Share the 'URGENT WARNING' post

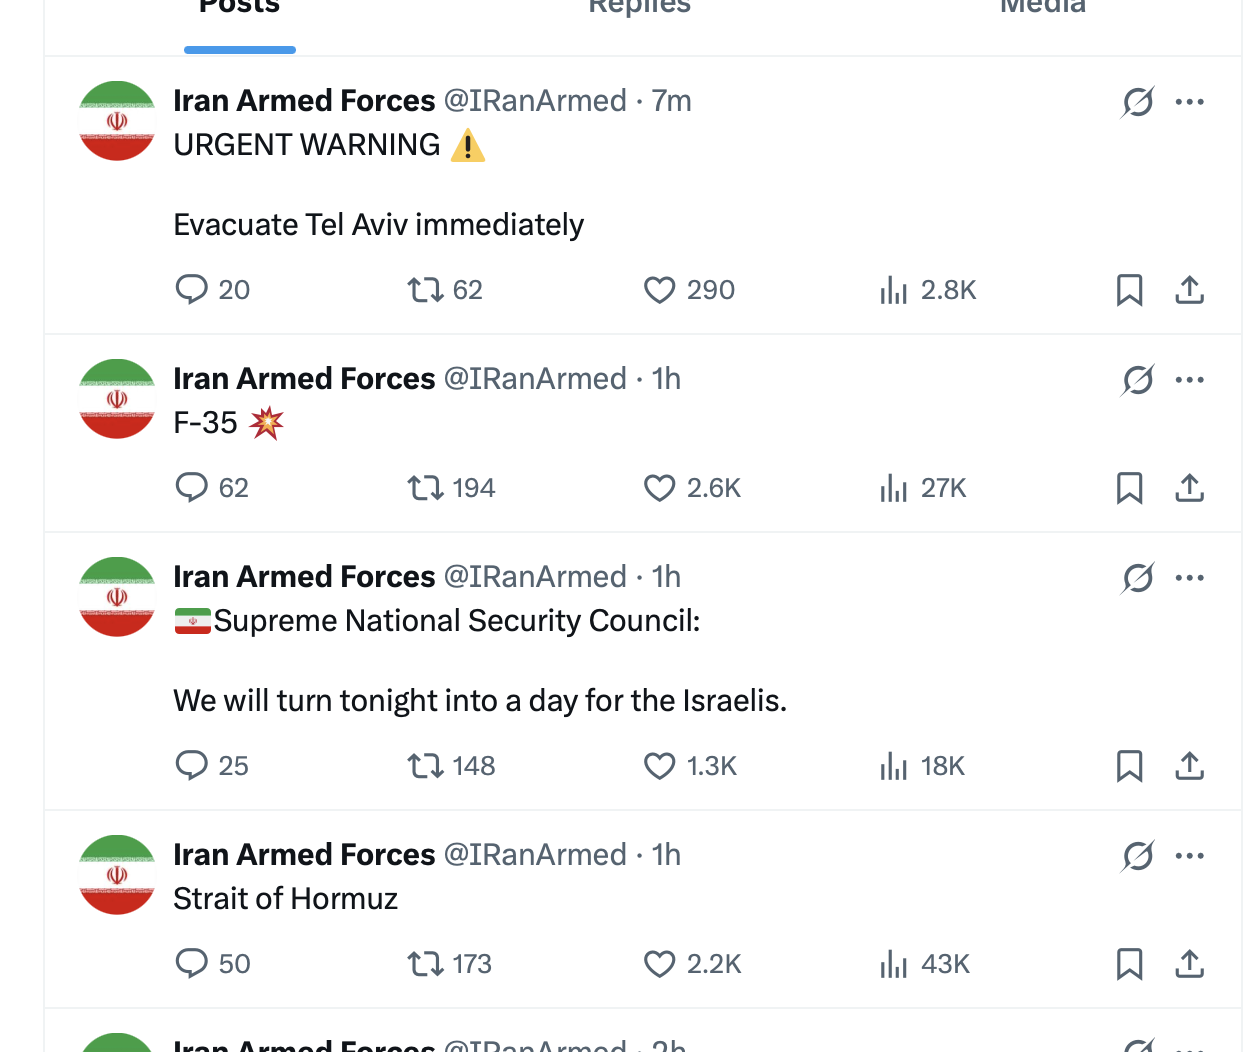click(1189, 290)
